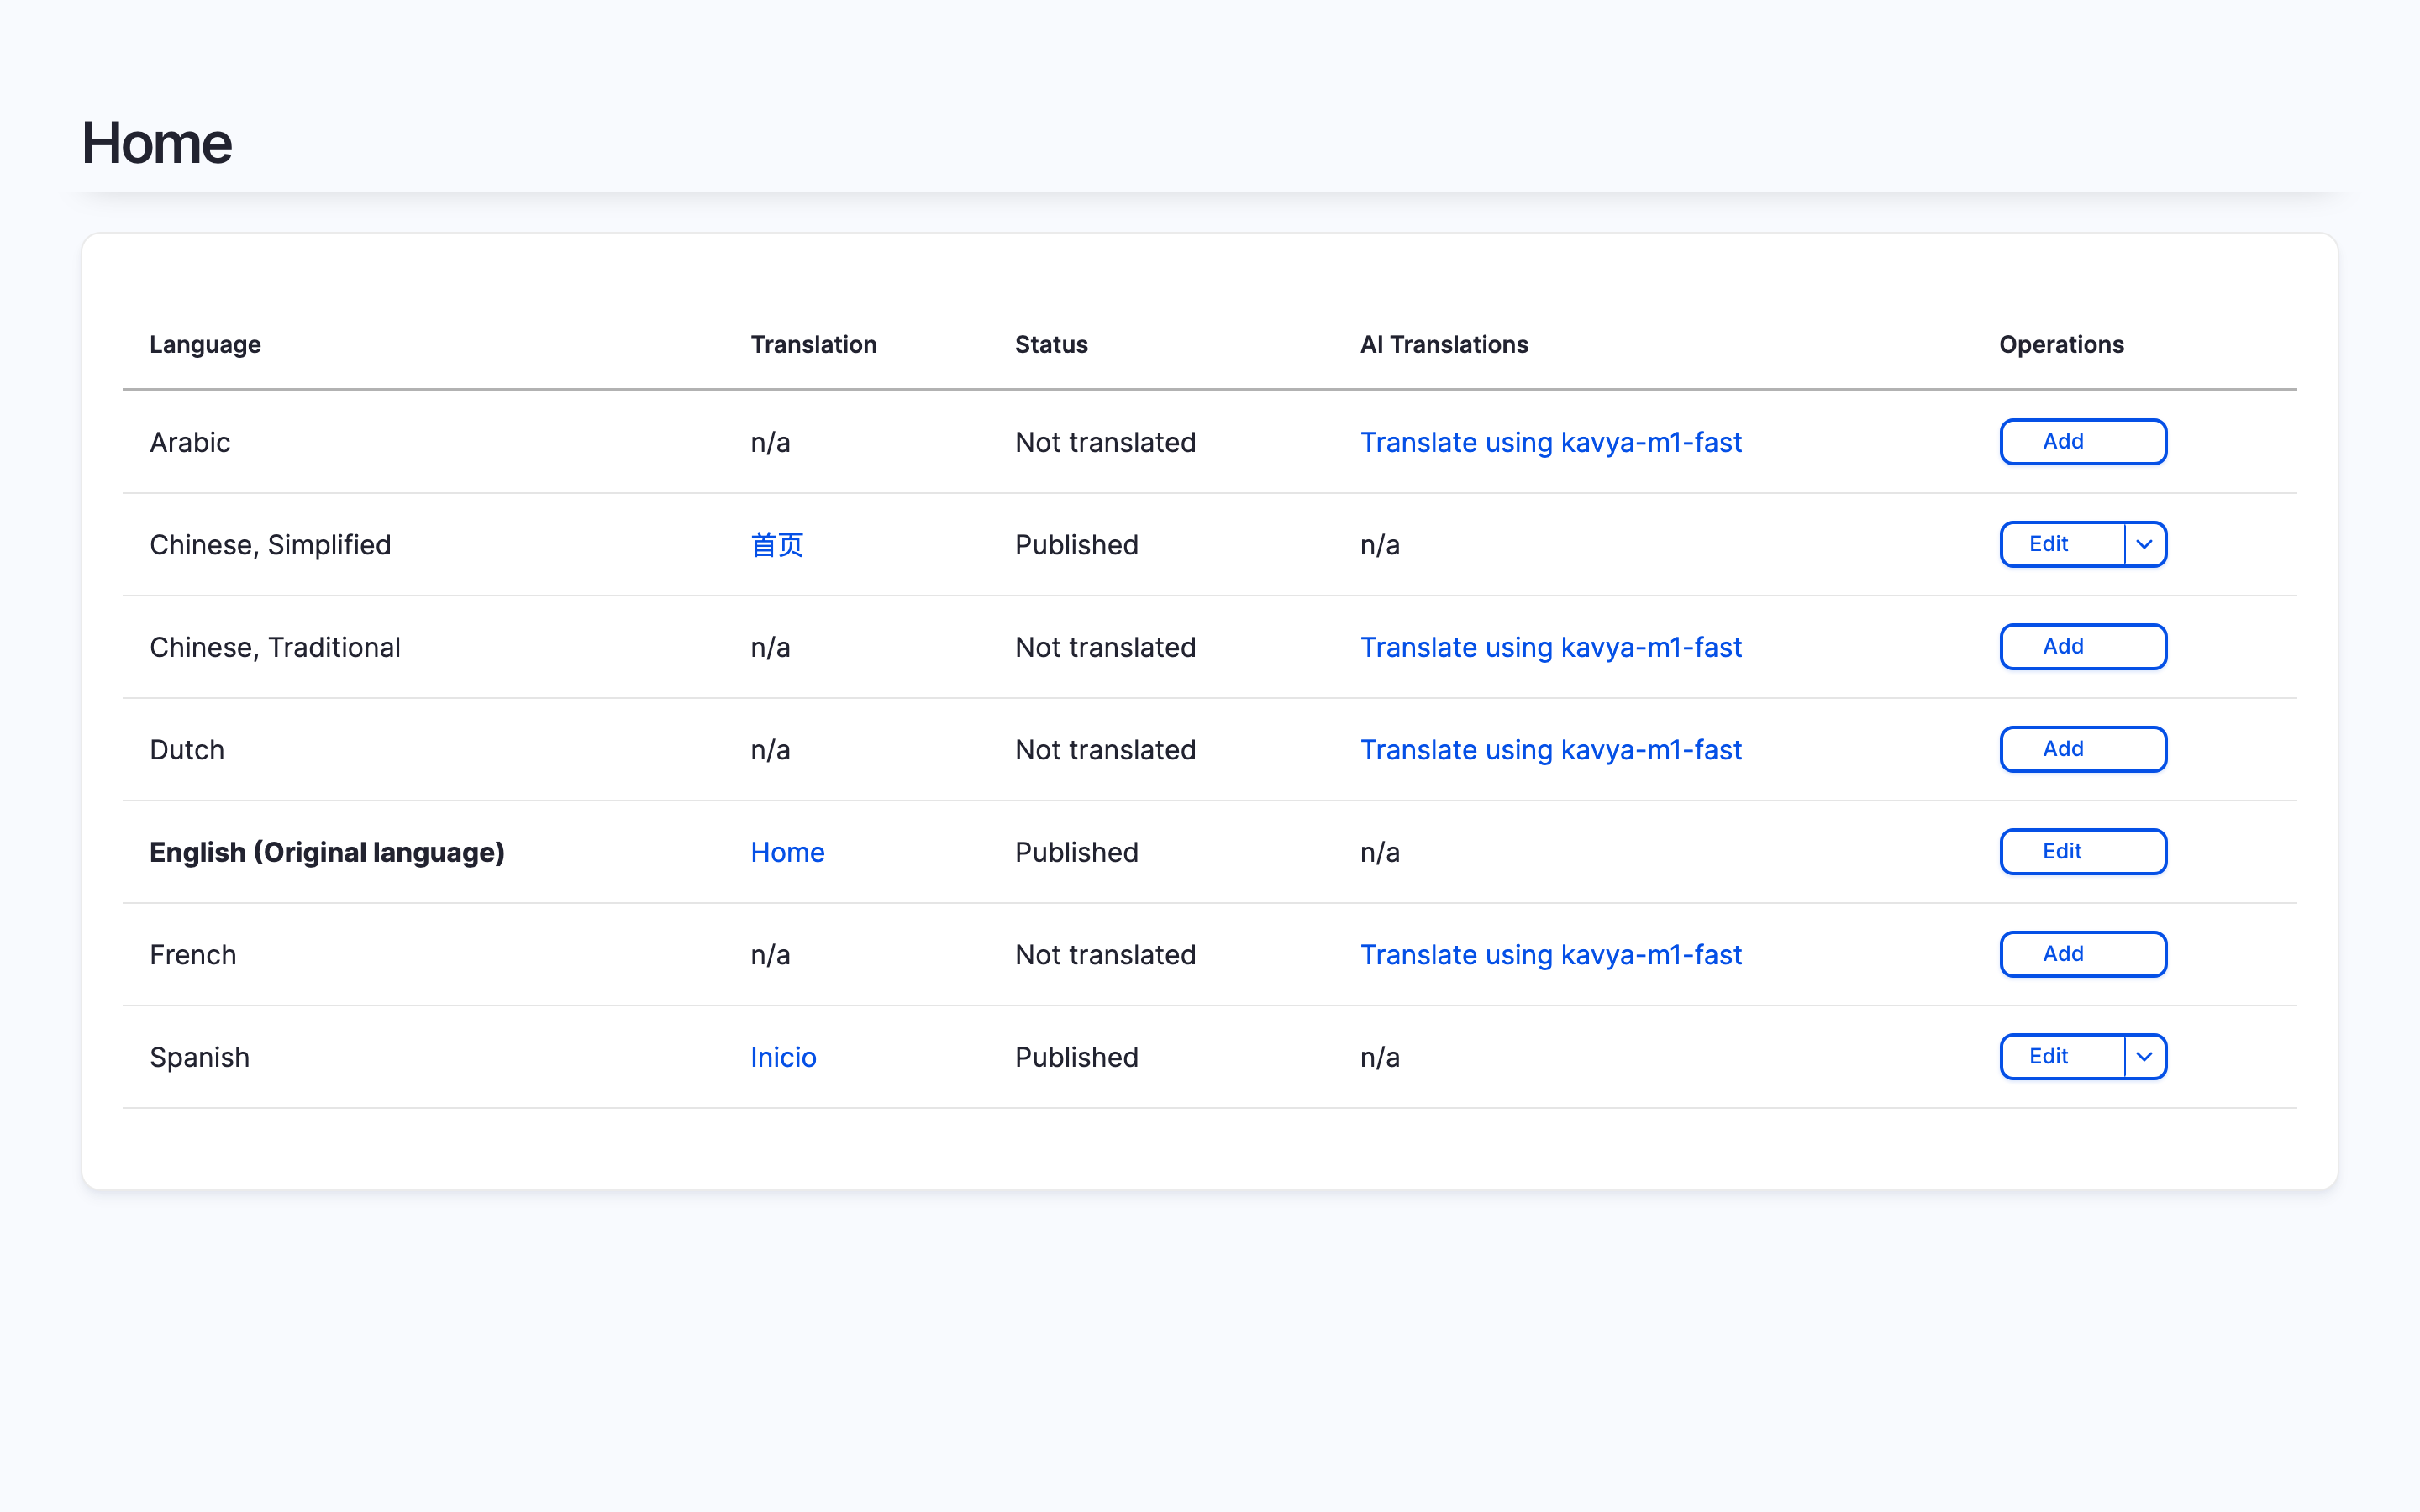The width and height of the screenshot is (2420, 1512).
Task: Open the Inicio translation link
Action: click(783, 1057)
